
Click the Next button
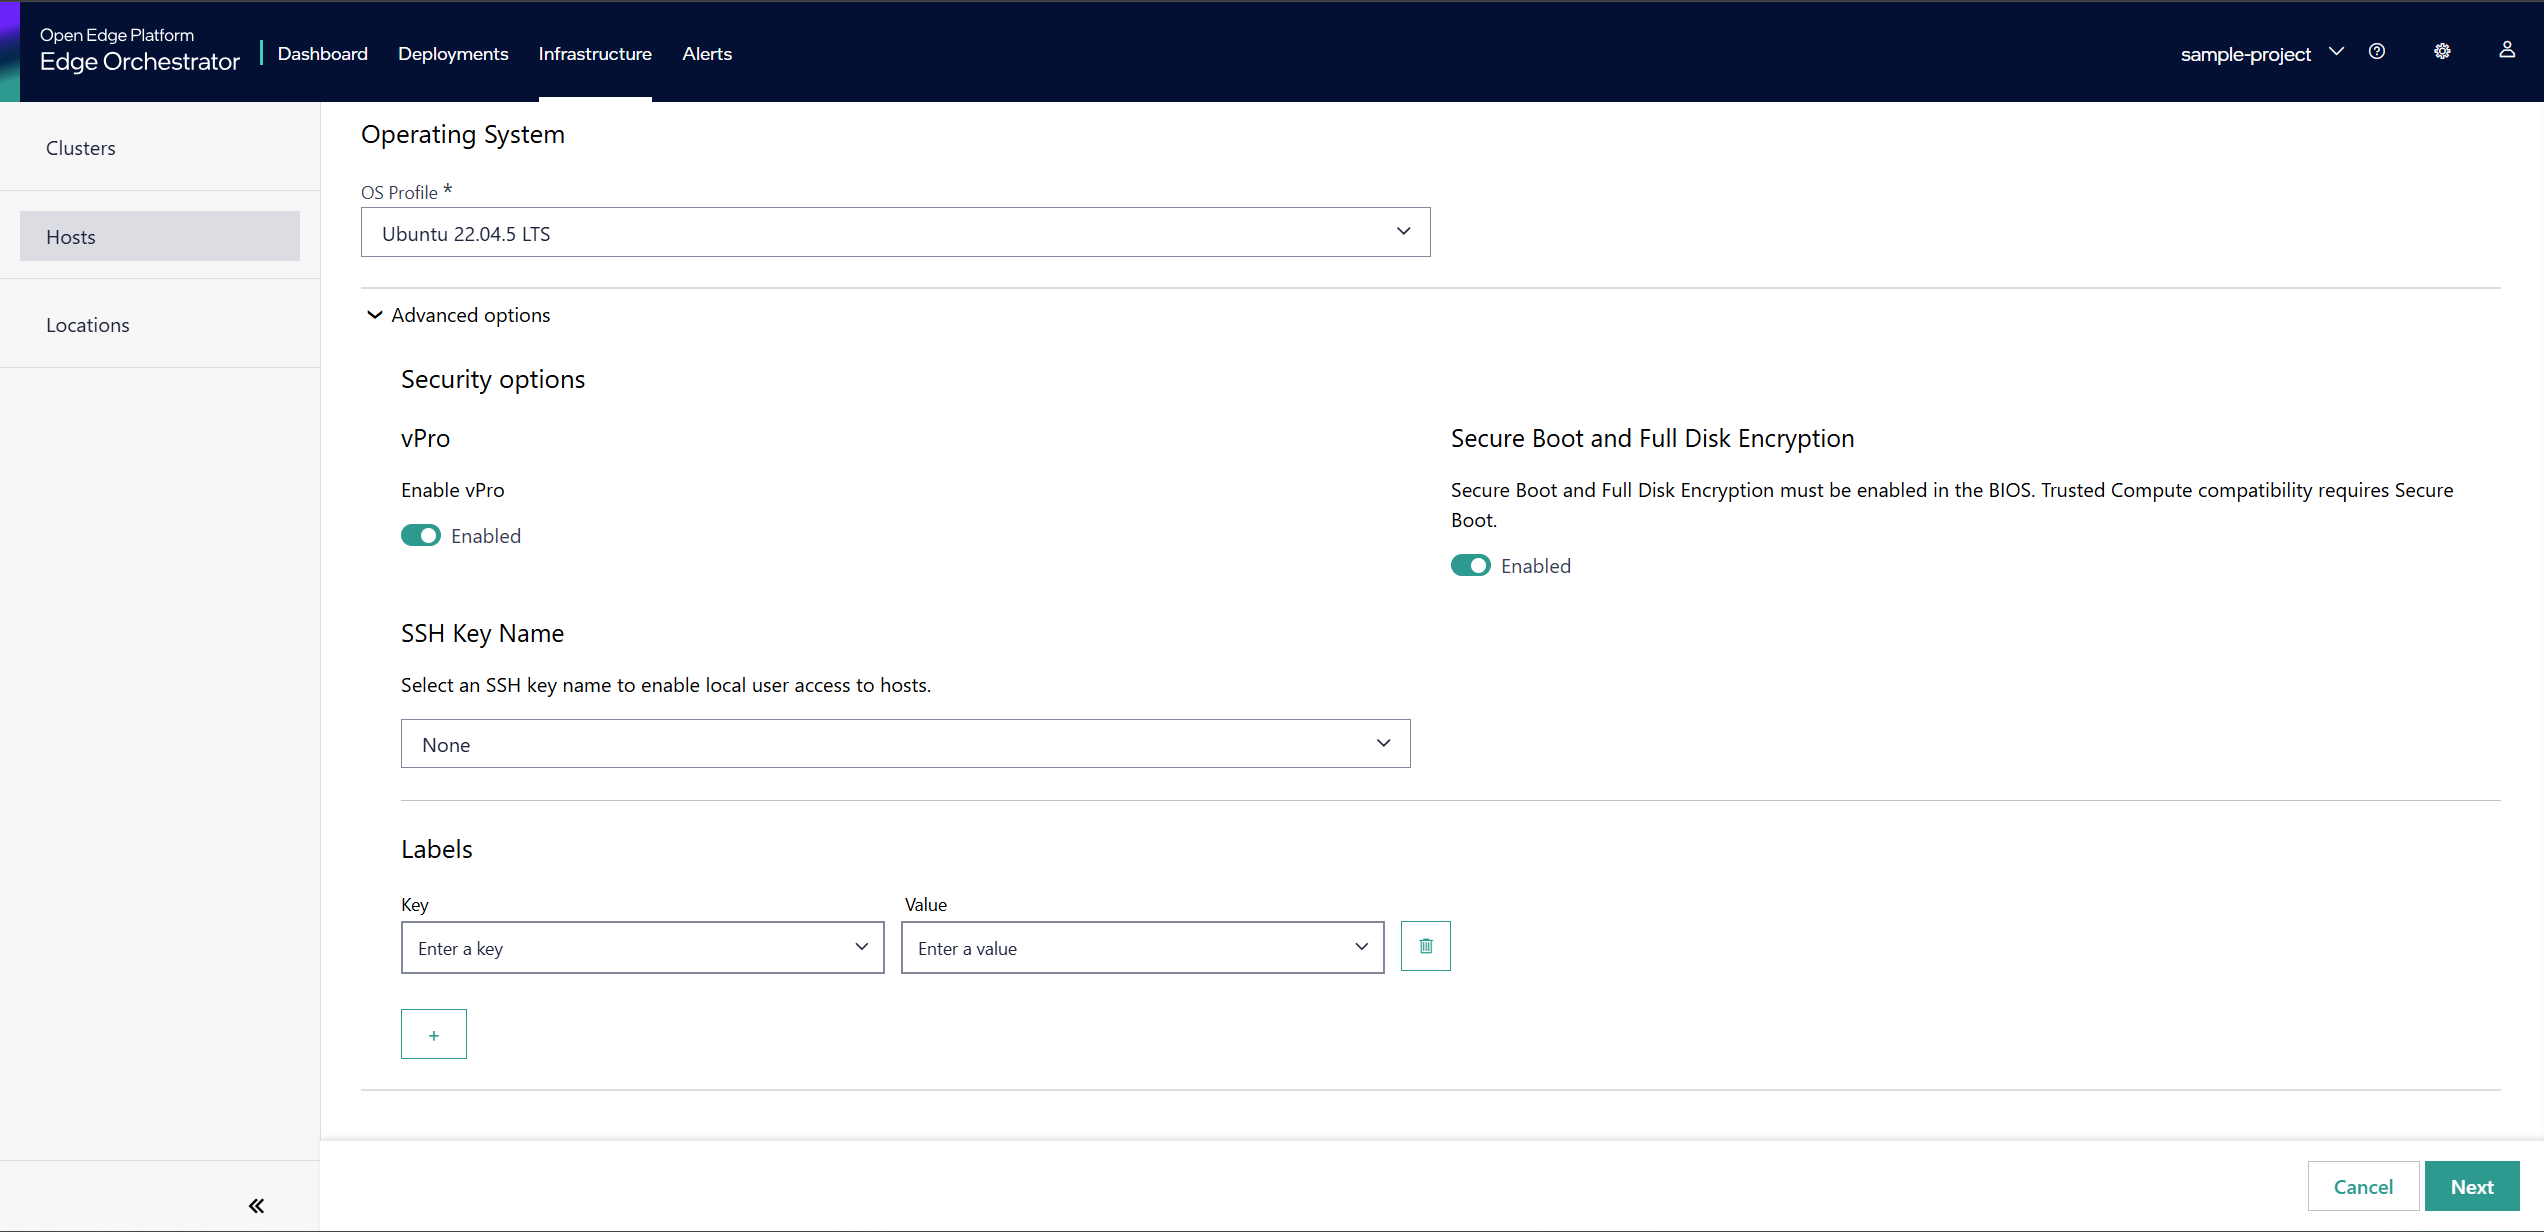2471,1187
